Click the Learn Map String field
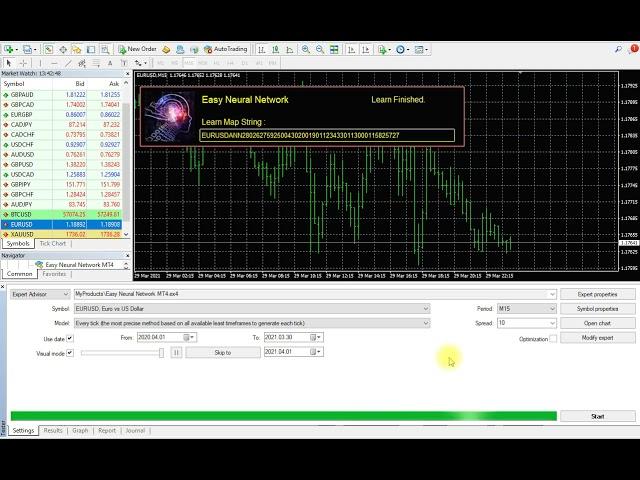640x480 pixels. [327, 136]
